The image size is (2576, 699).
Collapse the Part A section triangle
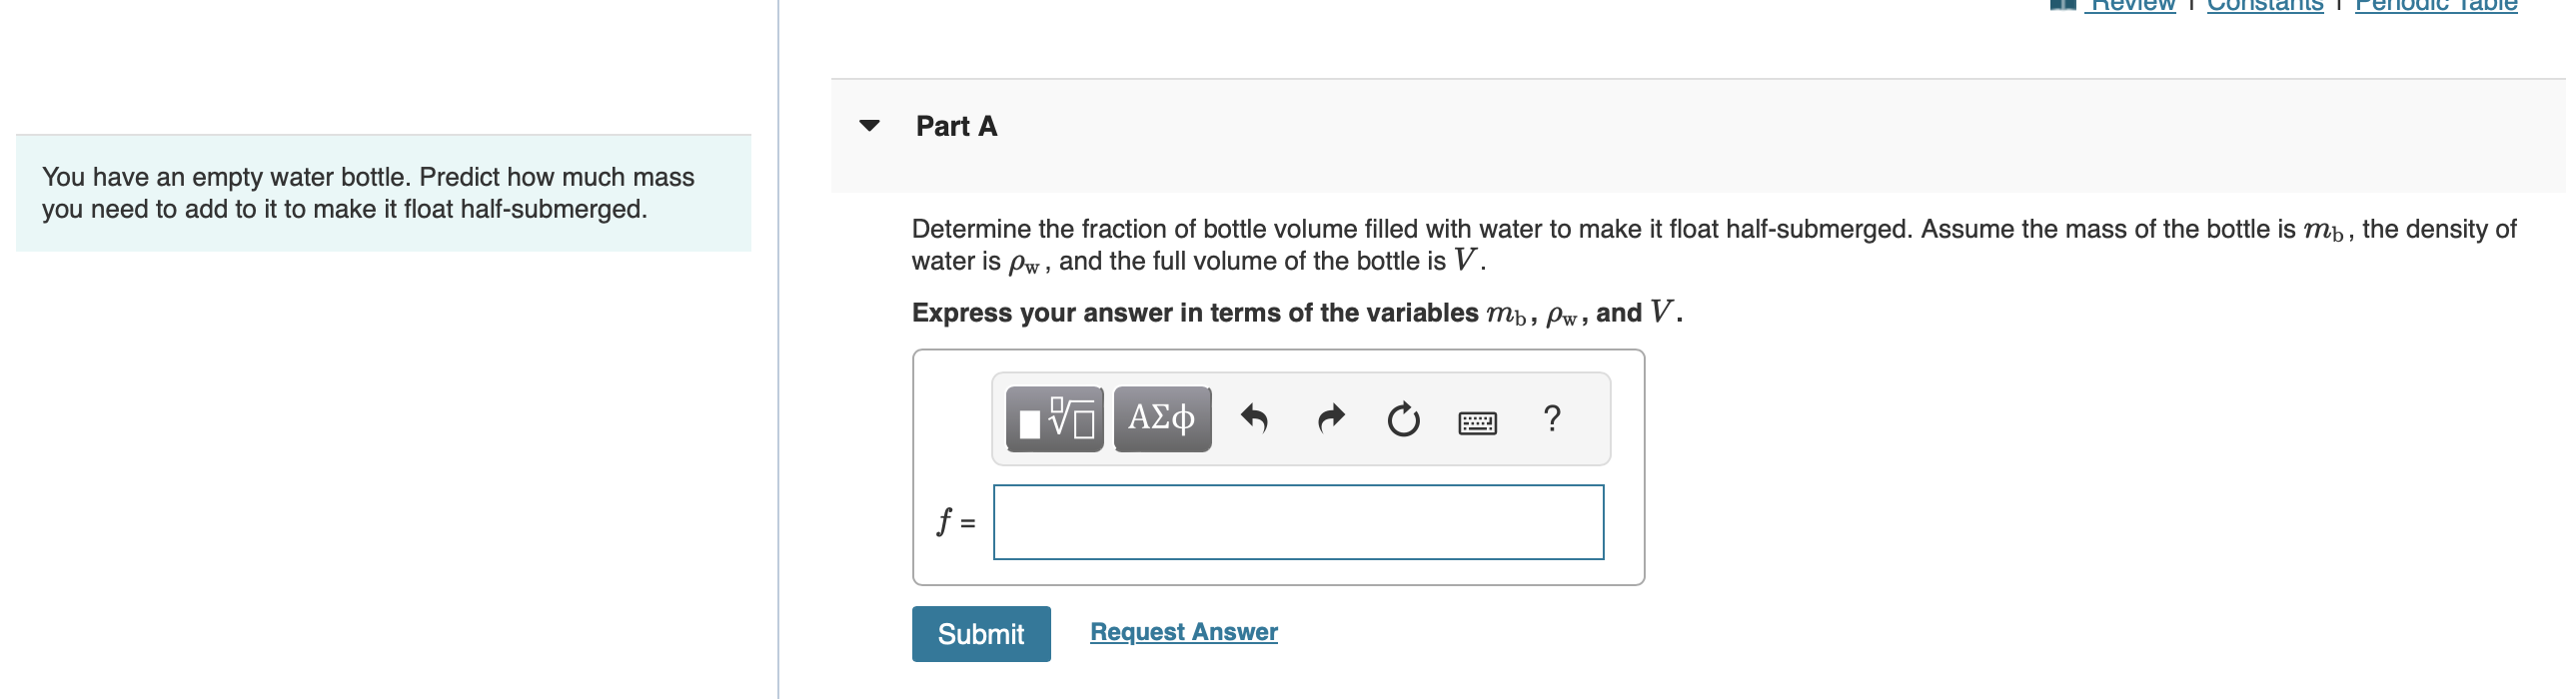point(869,123)
